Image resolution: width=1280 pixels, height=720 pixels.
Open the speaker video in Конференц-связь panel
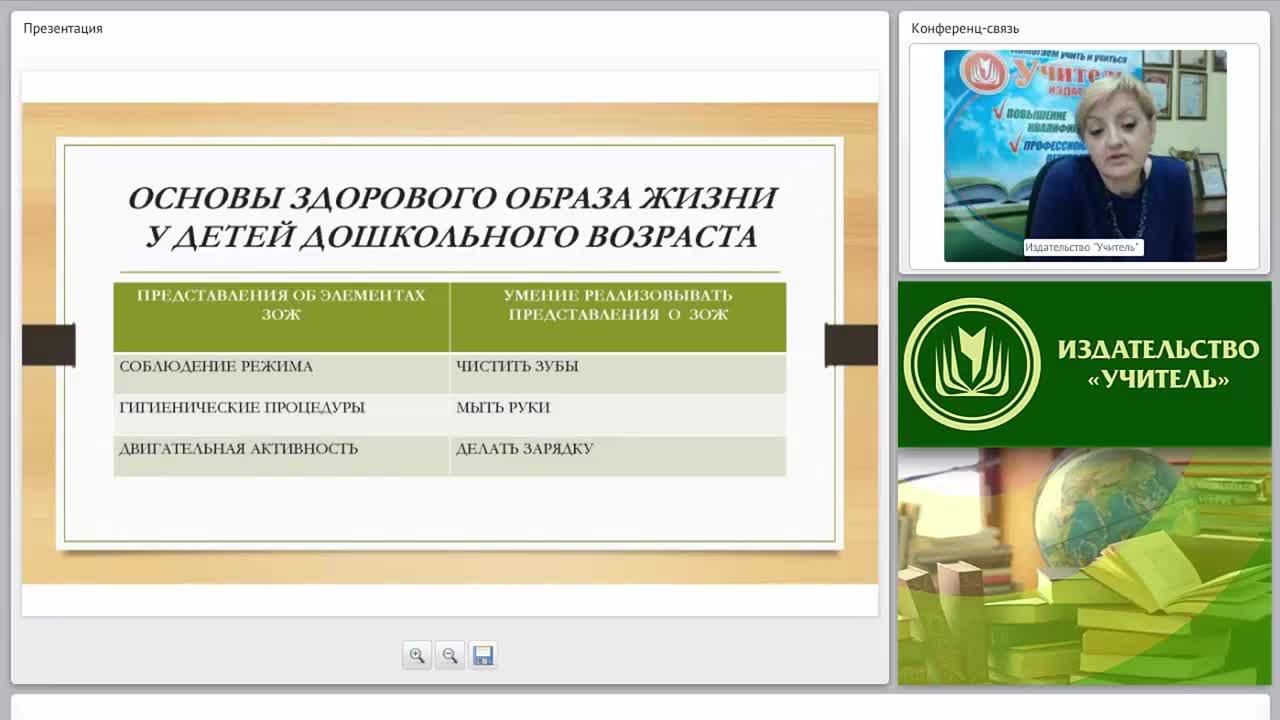coord(1085,156)
